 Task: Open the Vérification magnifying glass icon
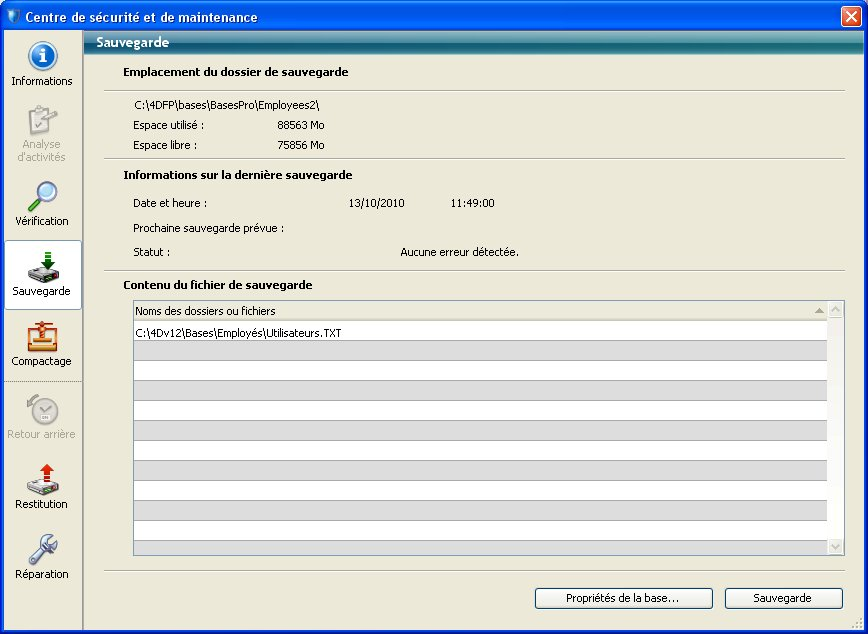tap(42, 196)
